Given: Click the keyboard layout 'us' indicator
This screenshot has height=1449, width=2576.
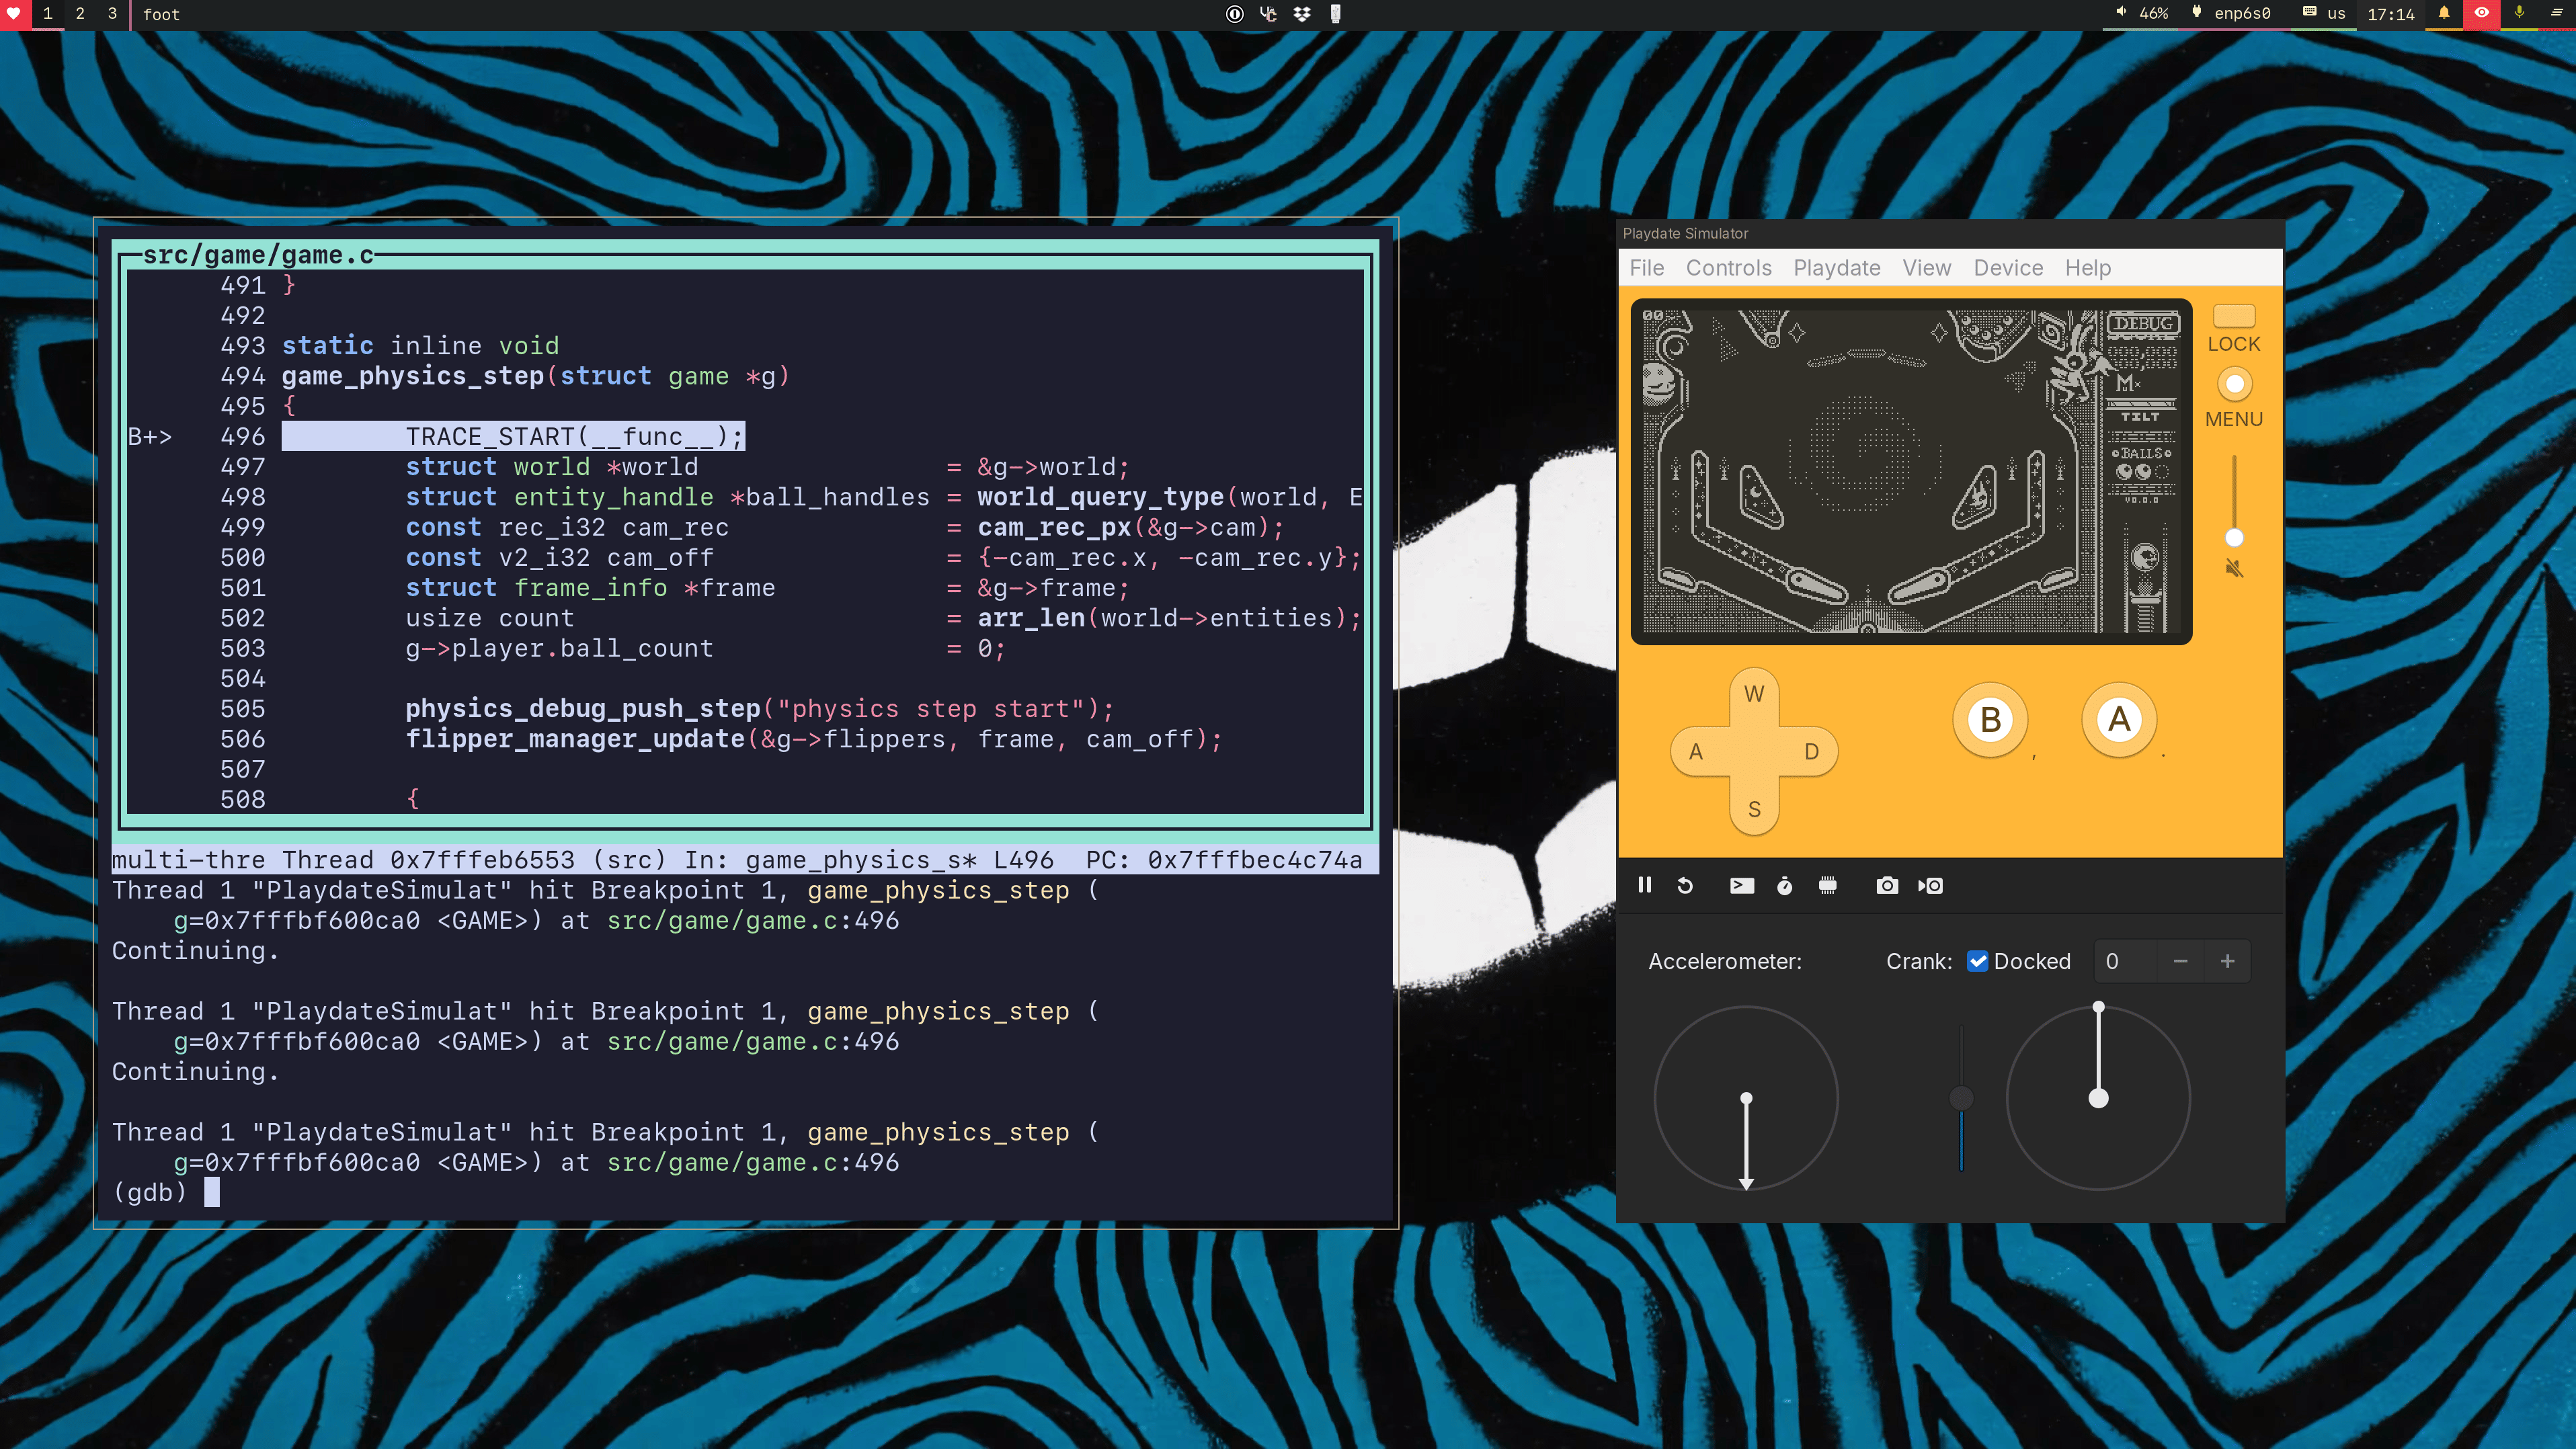Looking at the screenshot, I should 2324,14.
